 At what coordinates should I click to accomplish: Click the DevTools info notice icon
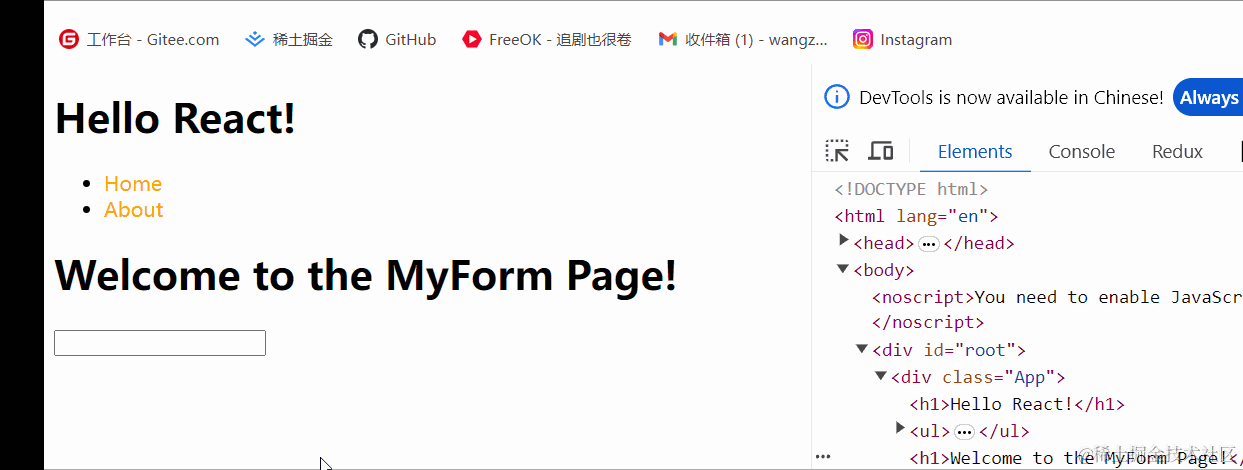[837, 97]
